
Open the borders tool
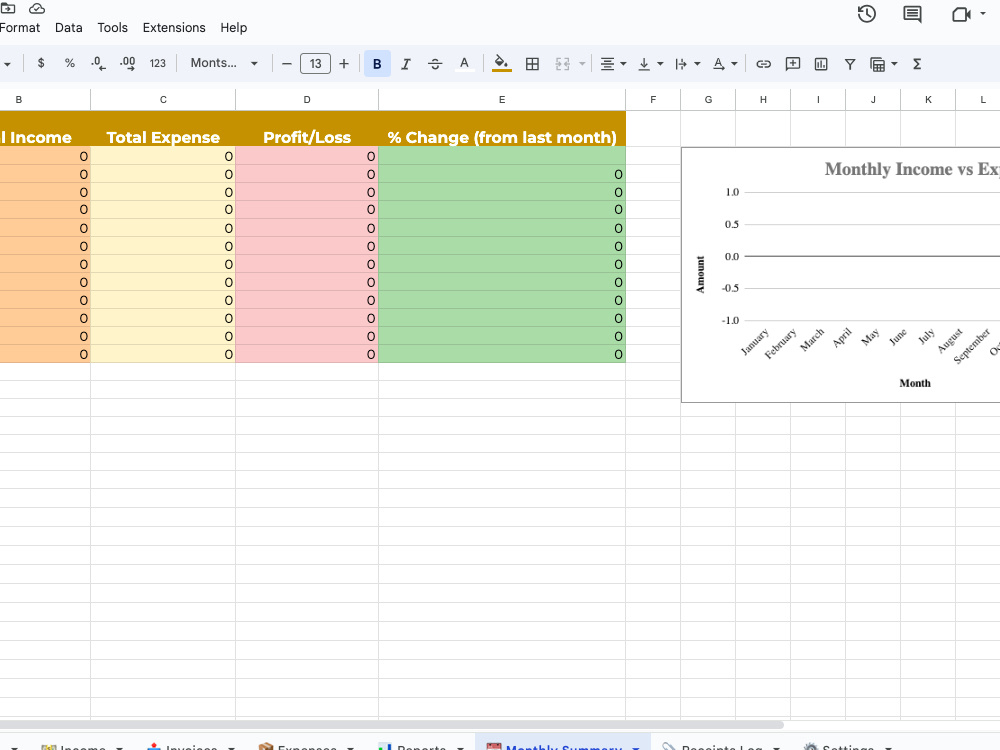tap(532, 64)
